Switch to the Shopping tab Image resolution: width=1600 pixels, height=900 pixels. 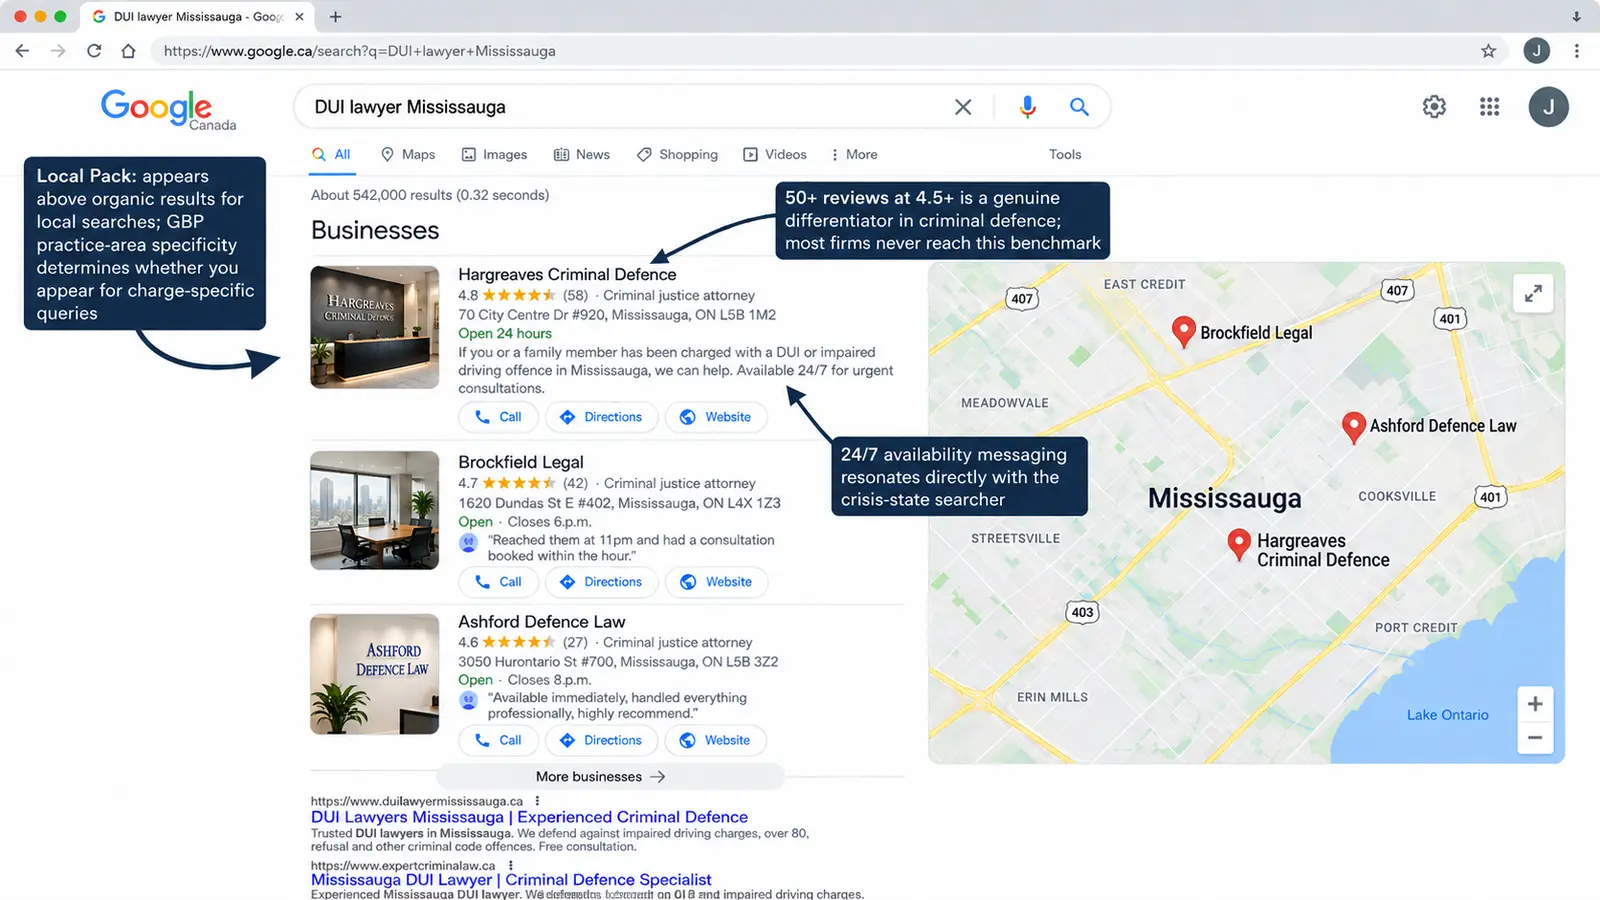pos(677,154)
